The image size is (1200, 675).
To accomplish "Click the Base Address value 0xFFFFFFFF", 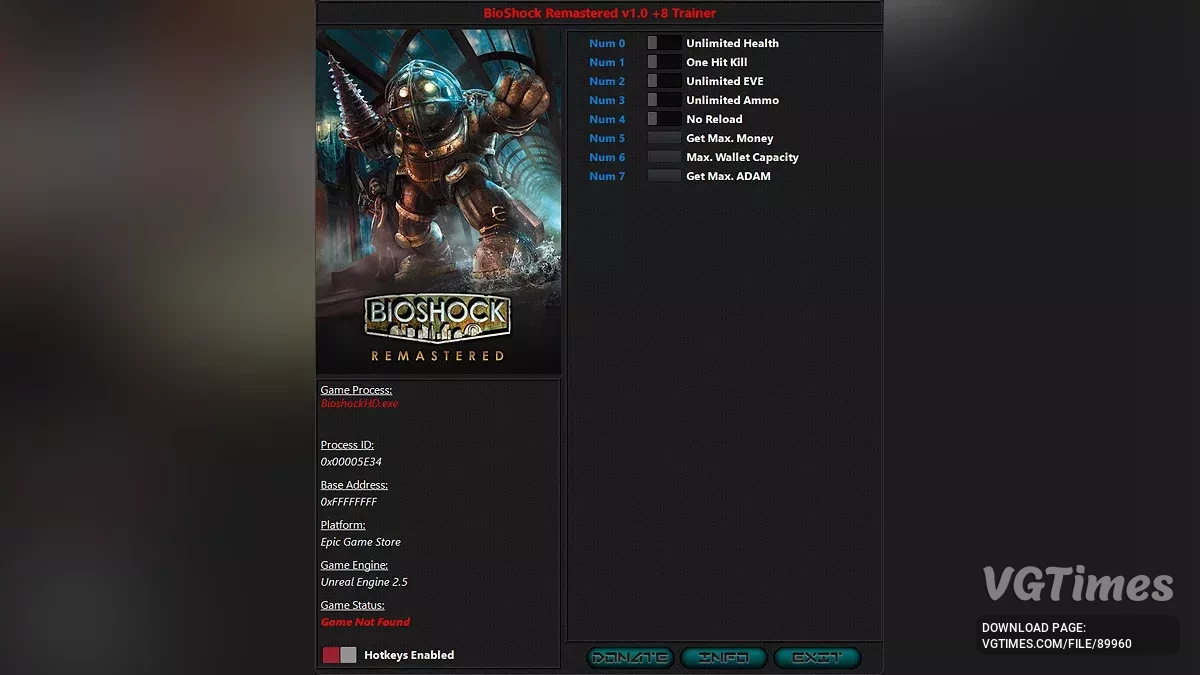I will pyautogui.click(x=349, y=502).
